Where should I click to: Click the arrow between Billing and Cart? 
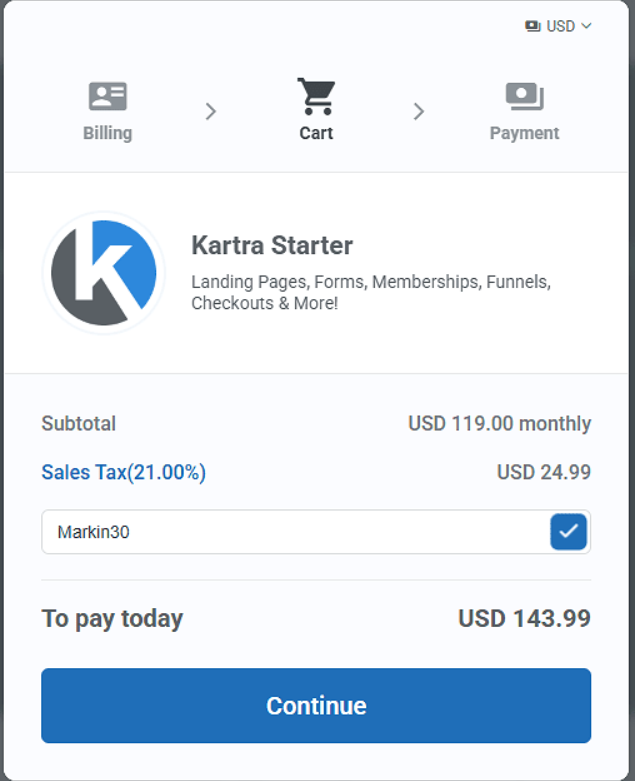coord(210,112)
